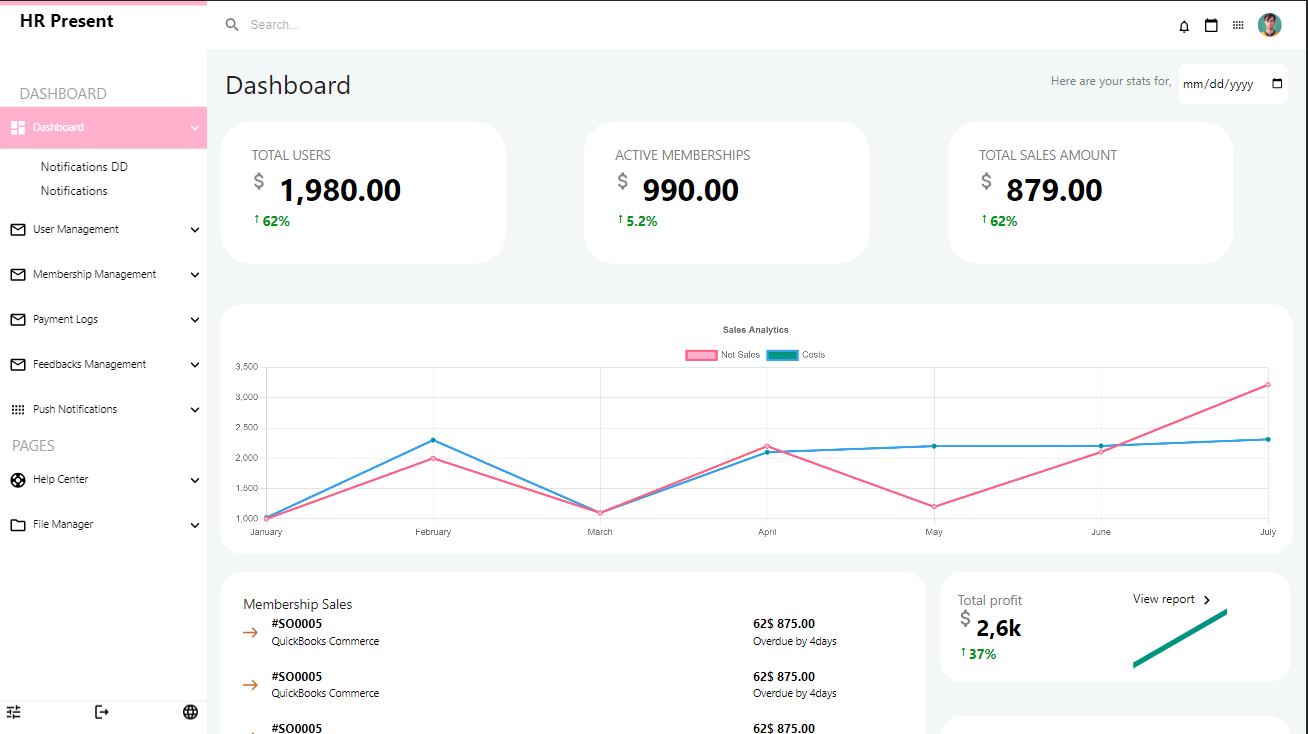Expand the User Management chevron
The width and height of the screenshot is (1308, 734).
tap(195, 230)
